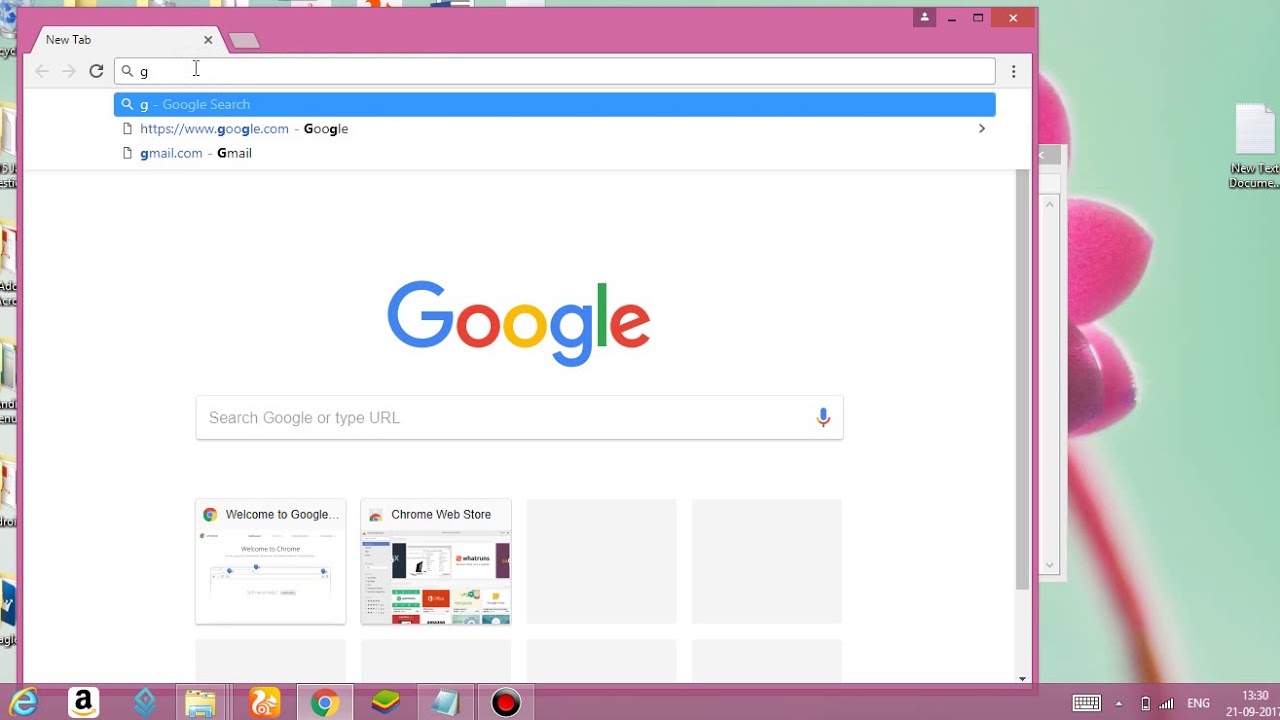
Task: Click the red record button app on the taskbar
Action: [506, 703]
